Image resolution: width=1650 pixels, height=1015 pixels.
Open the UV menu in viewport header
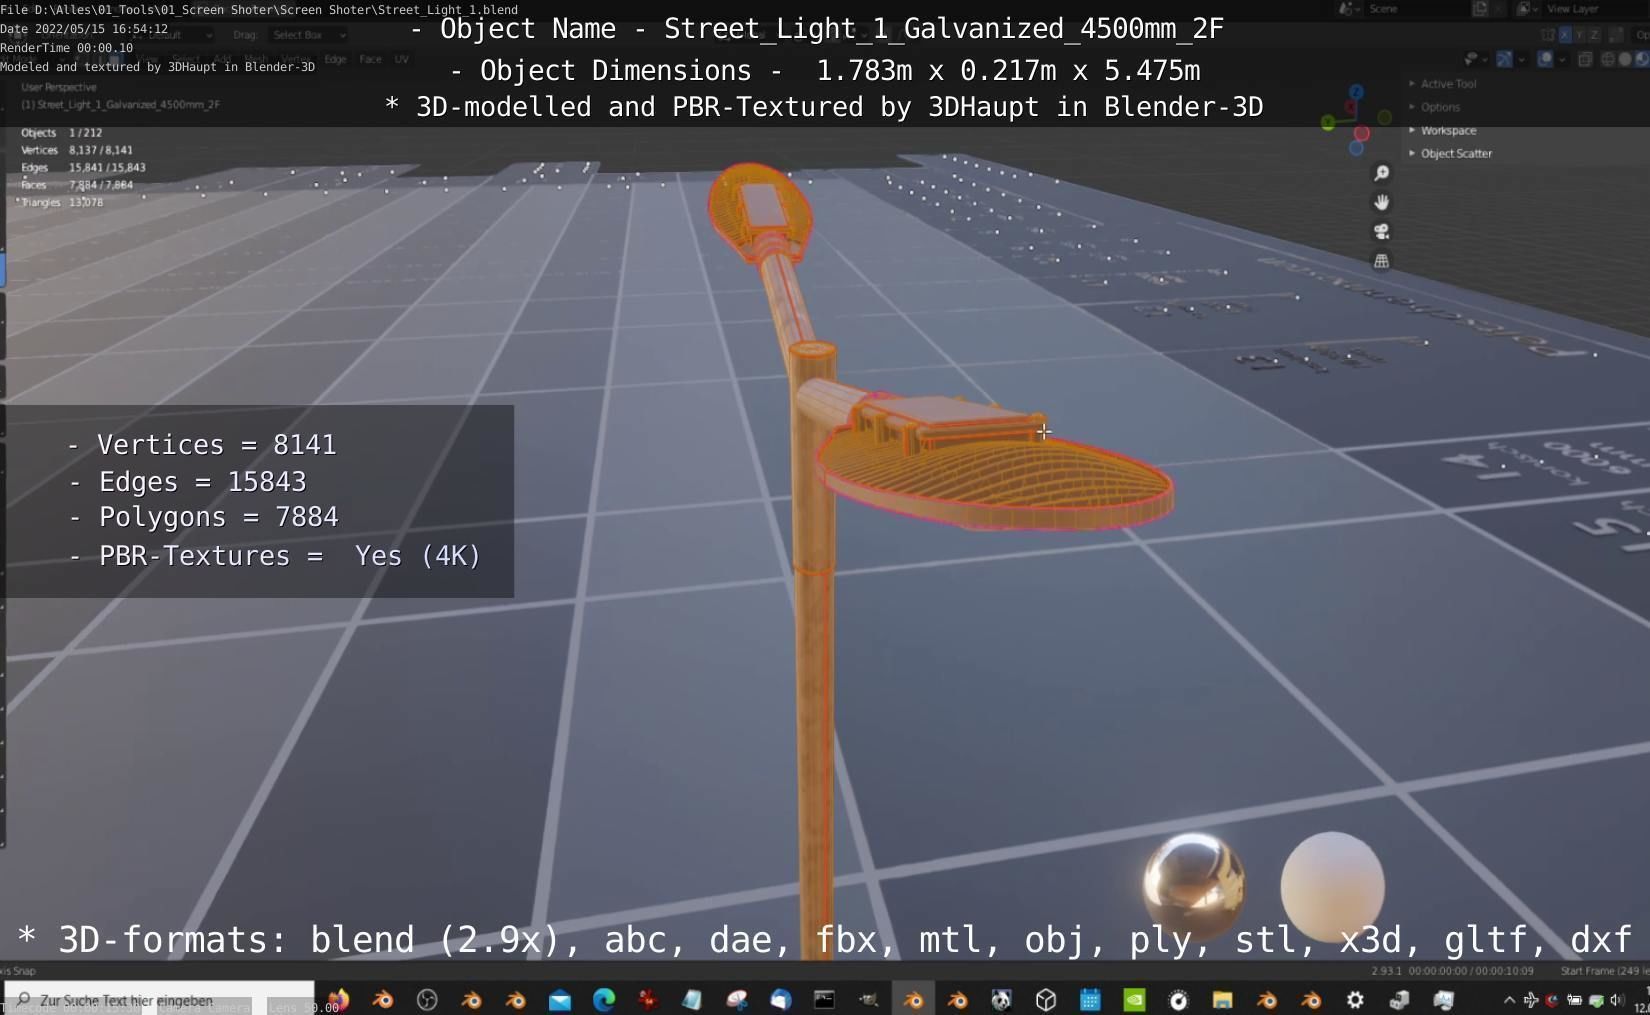(x=401, y=59)
